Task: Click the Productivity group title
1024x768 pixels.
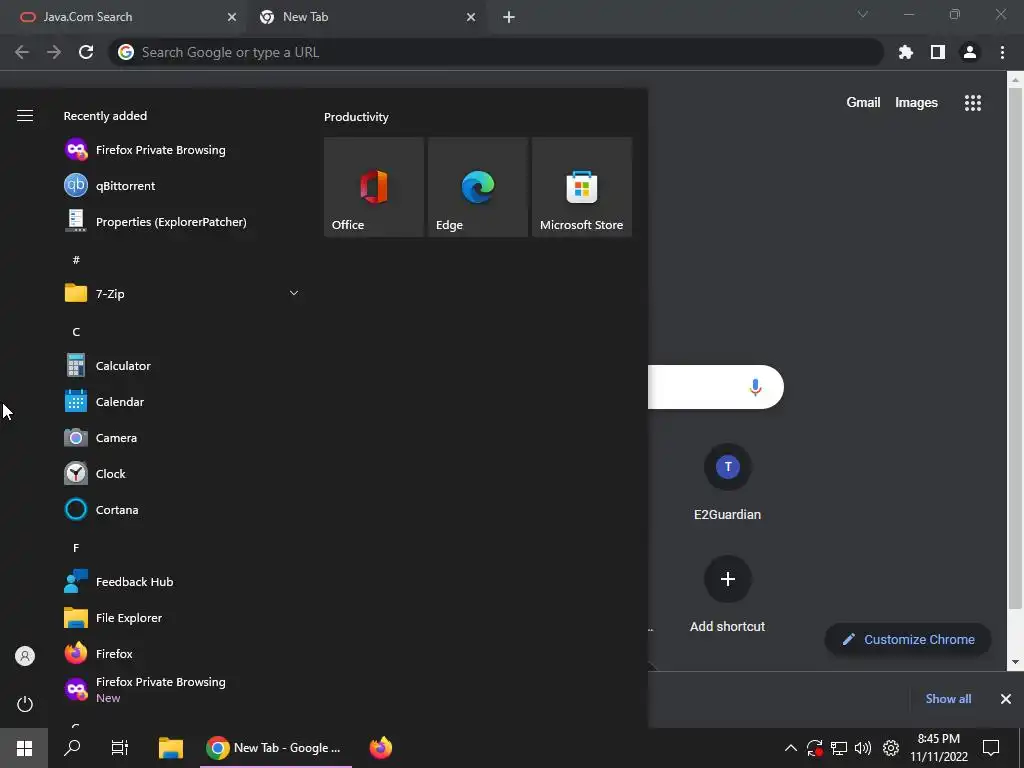Action: tap(356, 117)
